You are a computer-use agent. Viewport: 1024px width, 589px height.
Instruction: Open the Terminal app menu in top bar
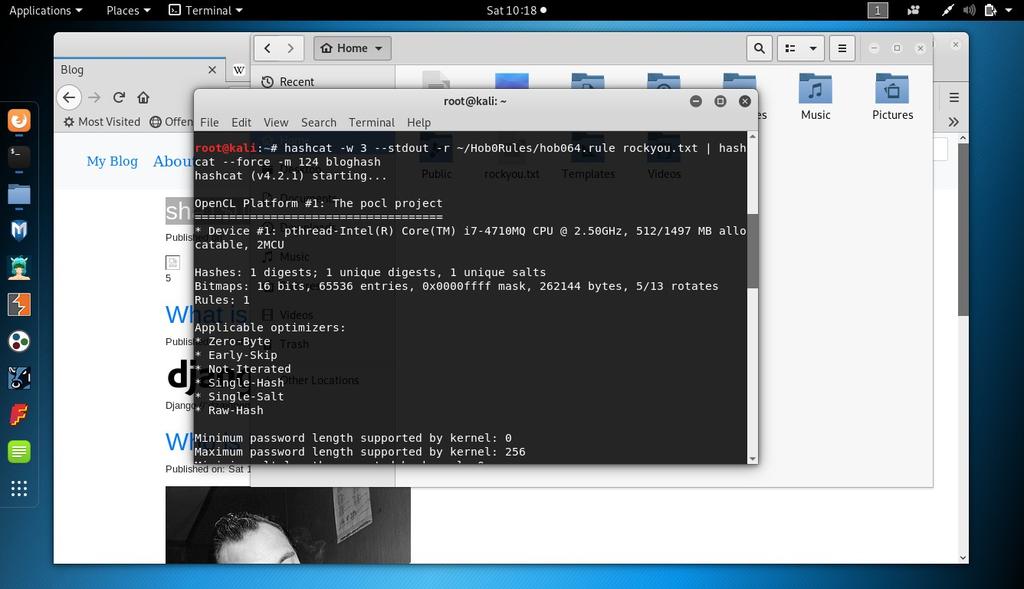(205, 10)
